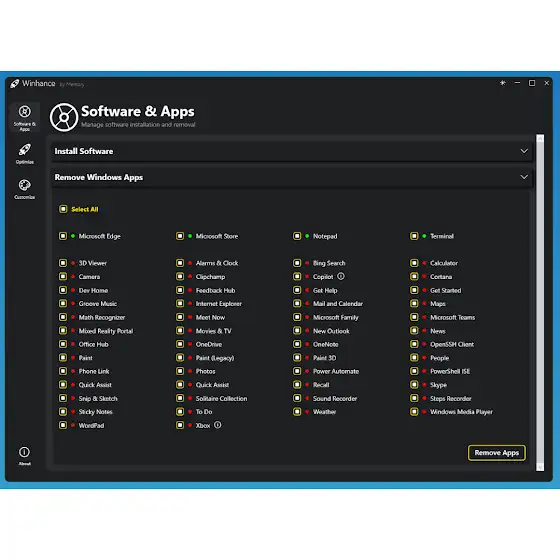The width and height of the screenshot is (560, 560).
Task: Click the Mail and Calendar label
Action: tap(338, 304)
